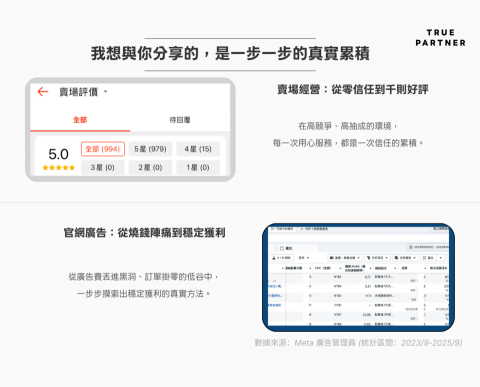Click the line 在高競爭、高抽成的環境，
The image size is (480, 387).
pos(348,126)
